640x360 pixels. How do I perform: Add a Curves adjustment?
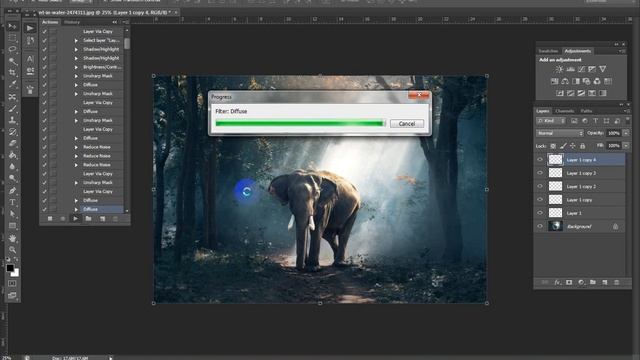(x=581, y=69)
